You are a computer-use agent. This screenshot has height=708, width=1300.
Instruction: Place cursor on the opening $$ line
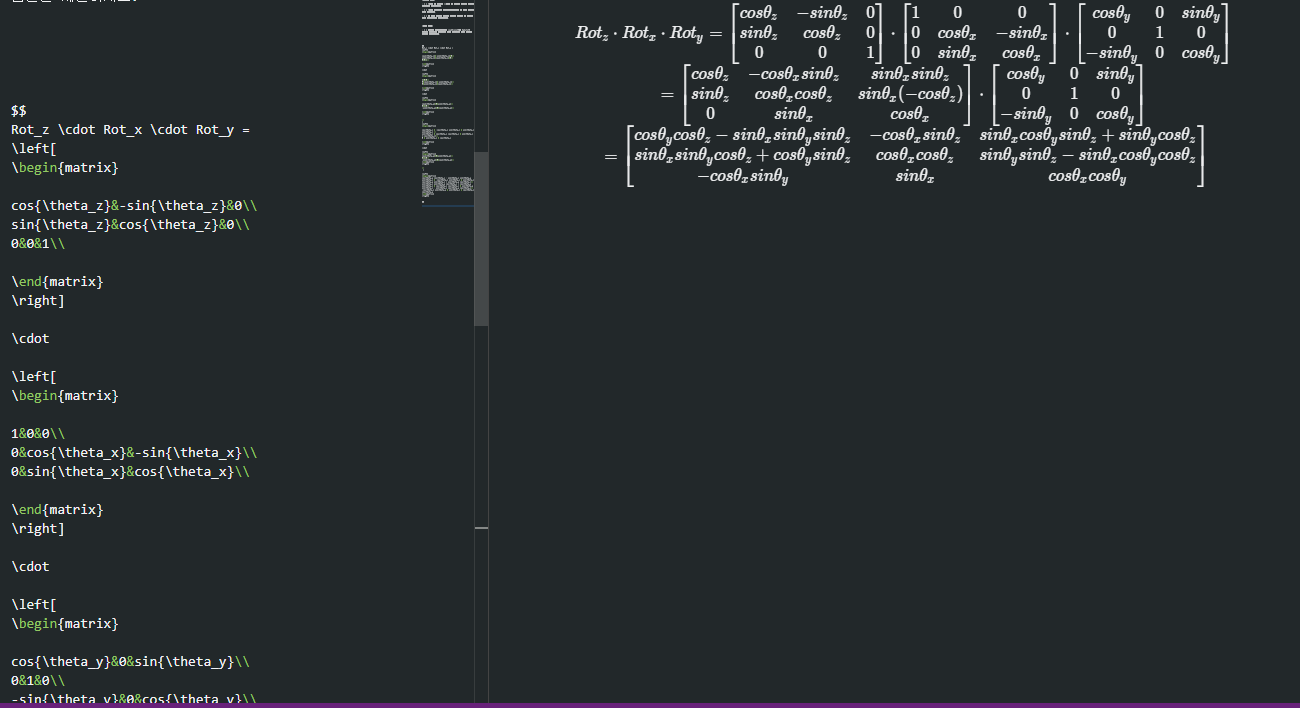pyautogui.click(x=19, y=111)
